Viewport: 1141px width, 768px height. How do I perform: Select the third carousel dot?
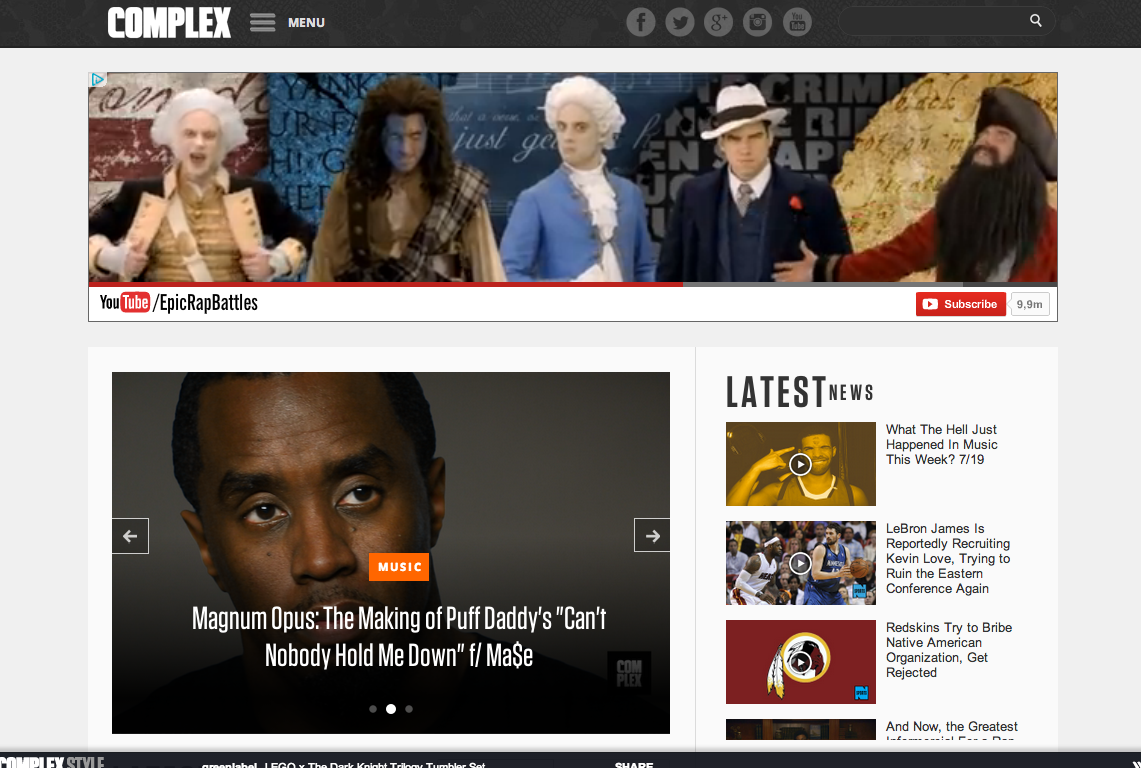409,709
